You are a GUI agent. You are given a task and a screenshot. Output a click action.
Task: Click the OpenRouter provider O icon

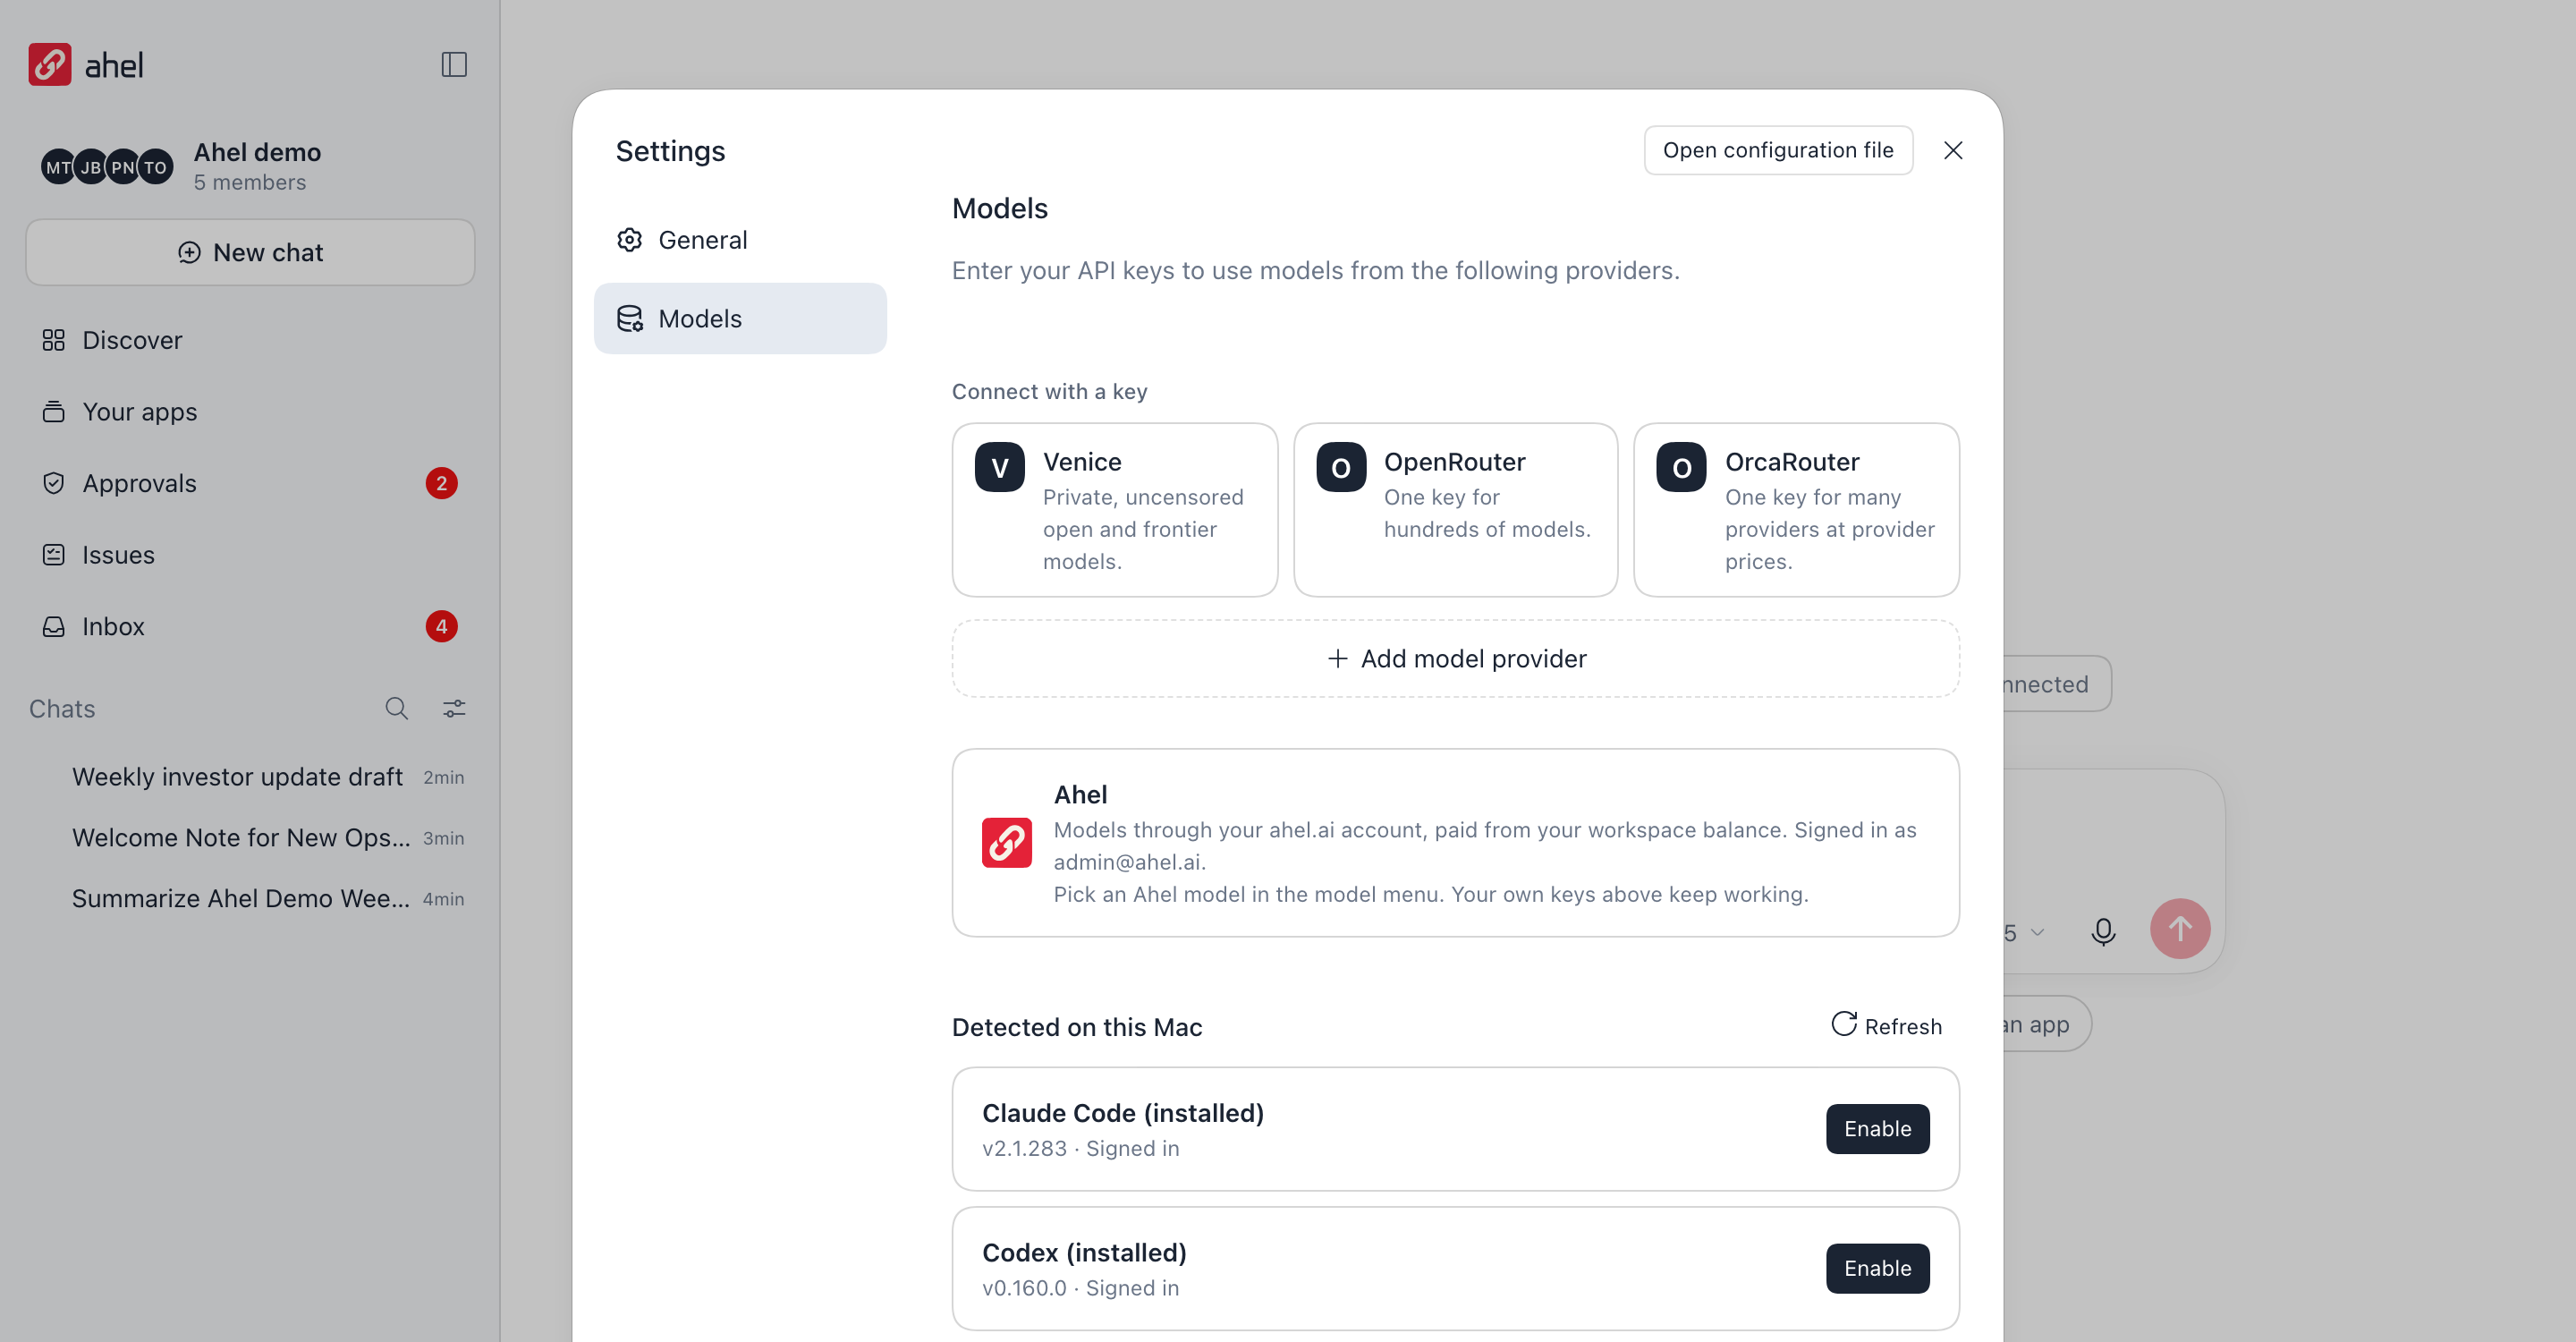click(x=1341, y=467)
